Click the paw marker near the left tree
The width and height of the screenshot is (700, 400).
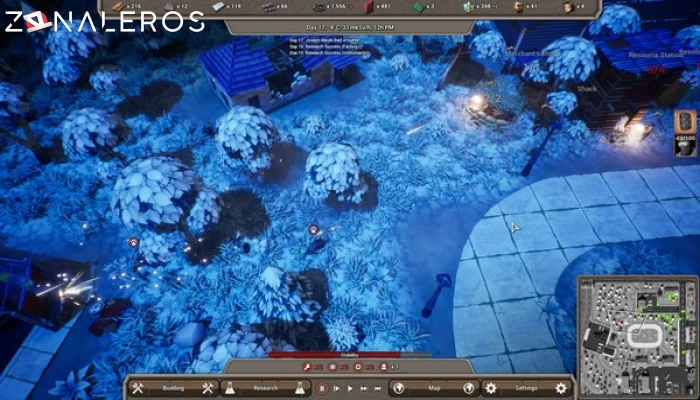(133, 242)
